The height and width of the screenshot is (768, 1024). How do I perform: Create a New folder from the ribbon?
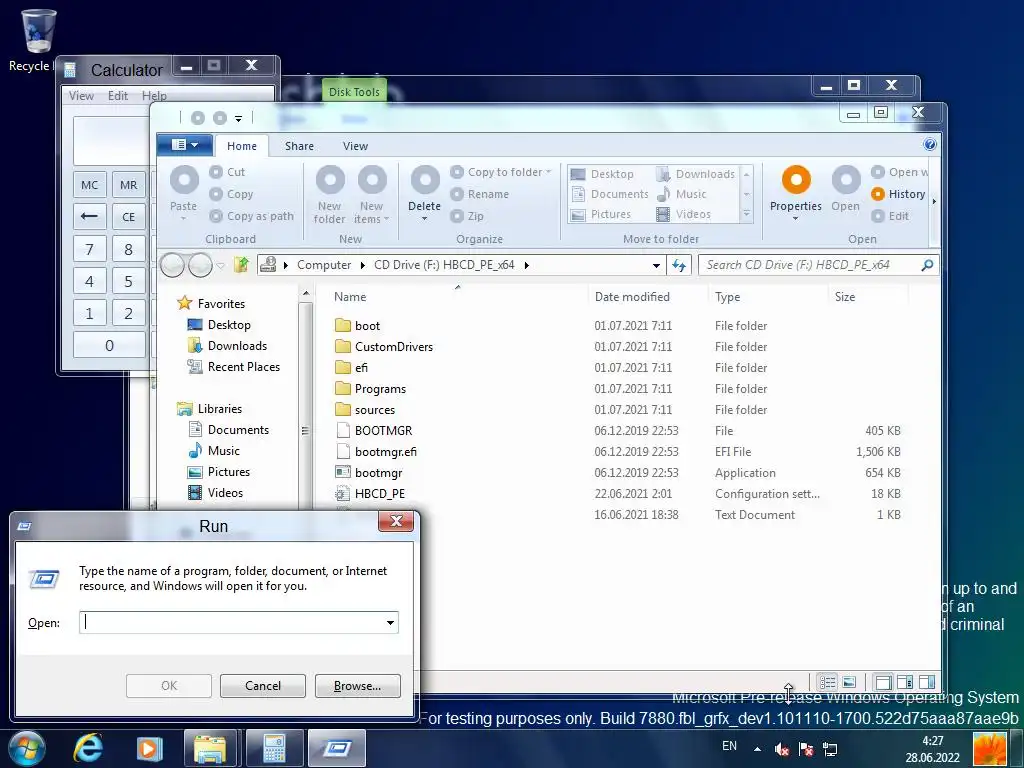click(x=330, y=195)
